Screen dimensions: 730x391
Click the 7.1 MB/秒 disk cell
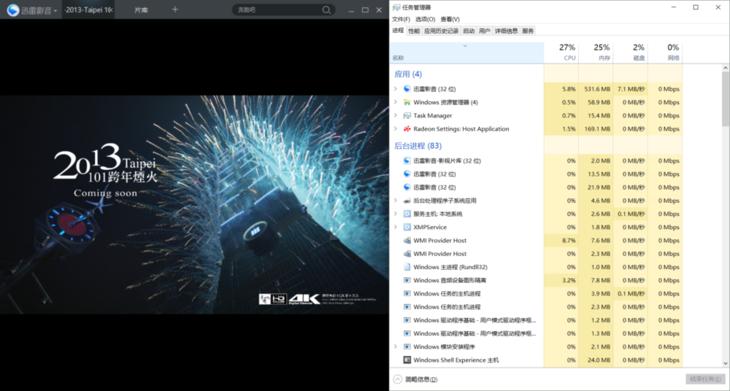(x=630, y=88)
